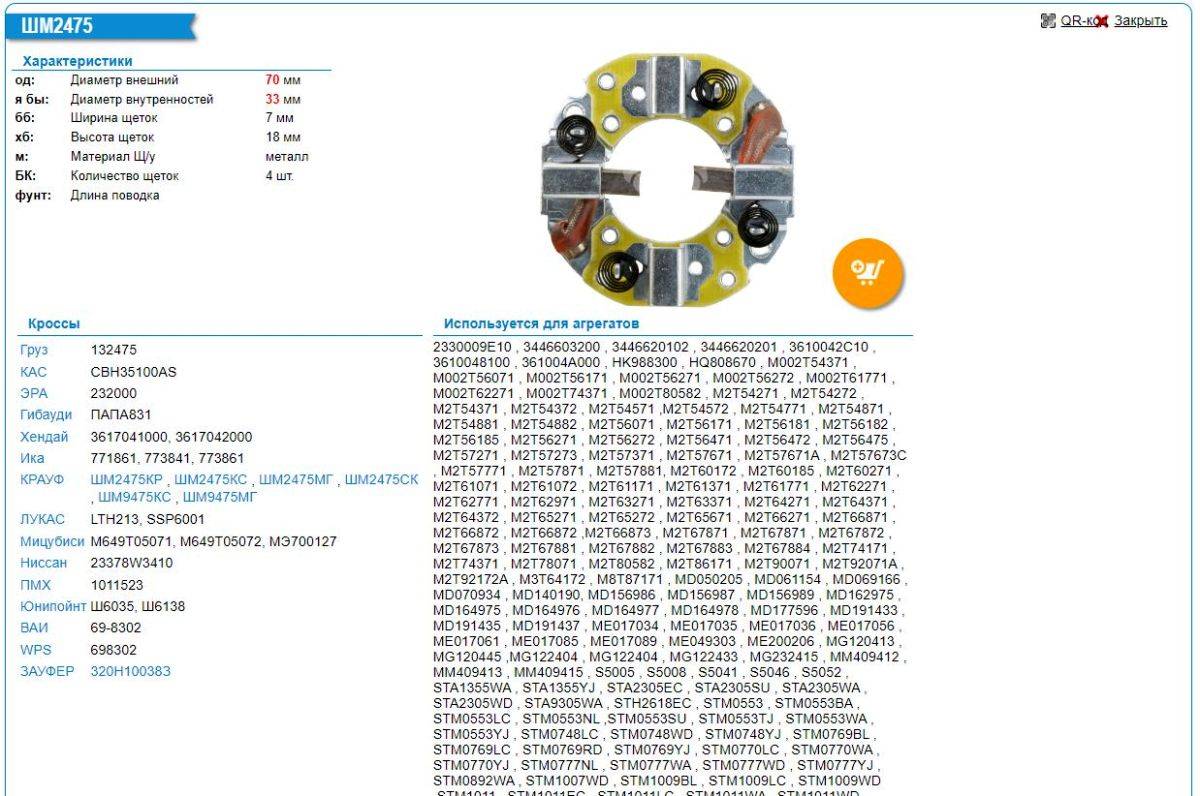
Task: Follow the ШМ2475СК part link
Action: pos(381,480)
